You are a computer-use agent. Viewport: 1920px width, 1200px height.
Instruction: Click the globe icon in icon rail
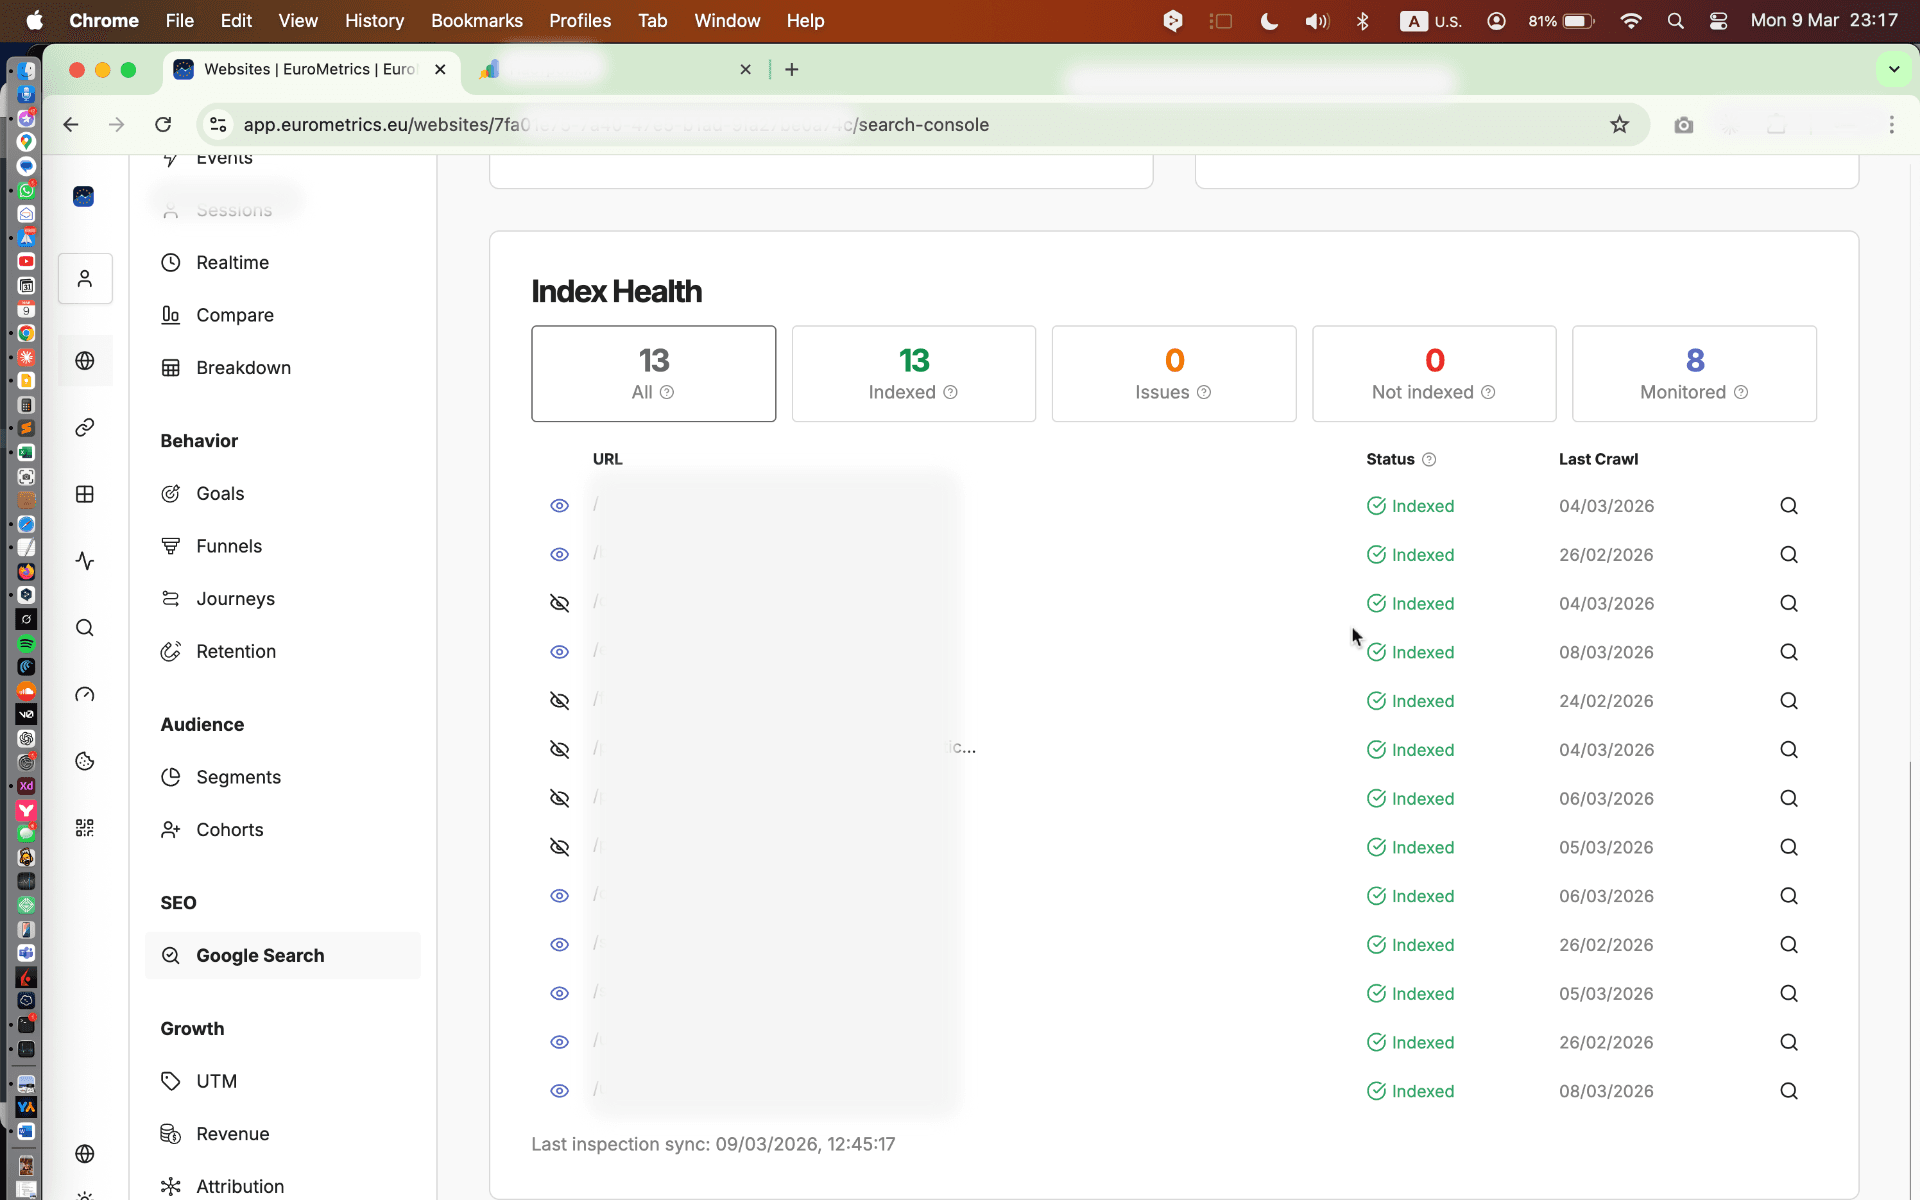tap(85, 361)
